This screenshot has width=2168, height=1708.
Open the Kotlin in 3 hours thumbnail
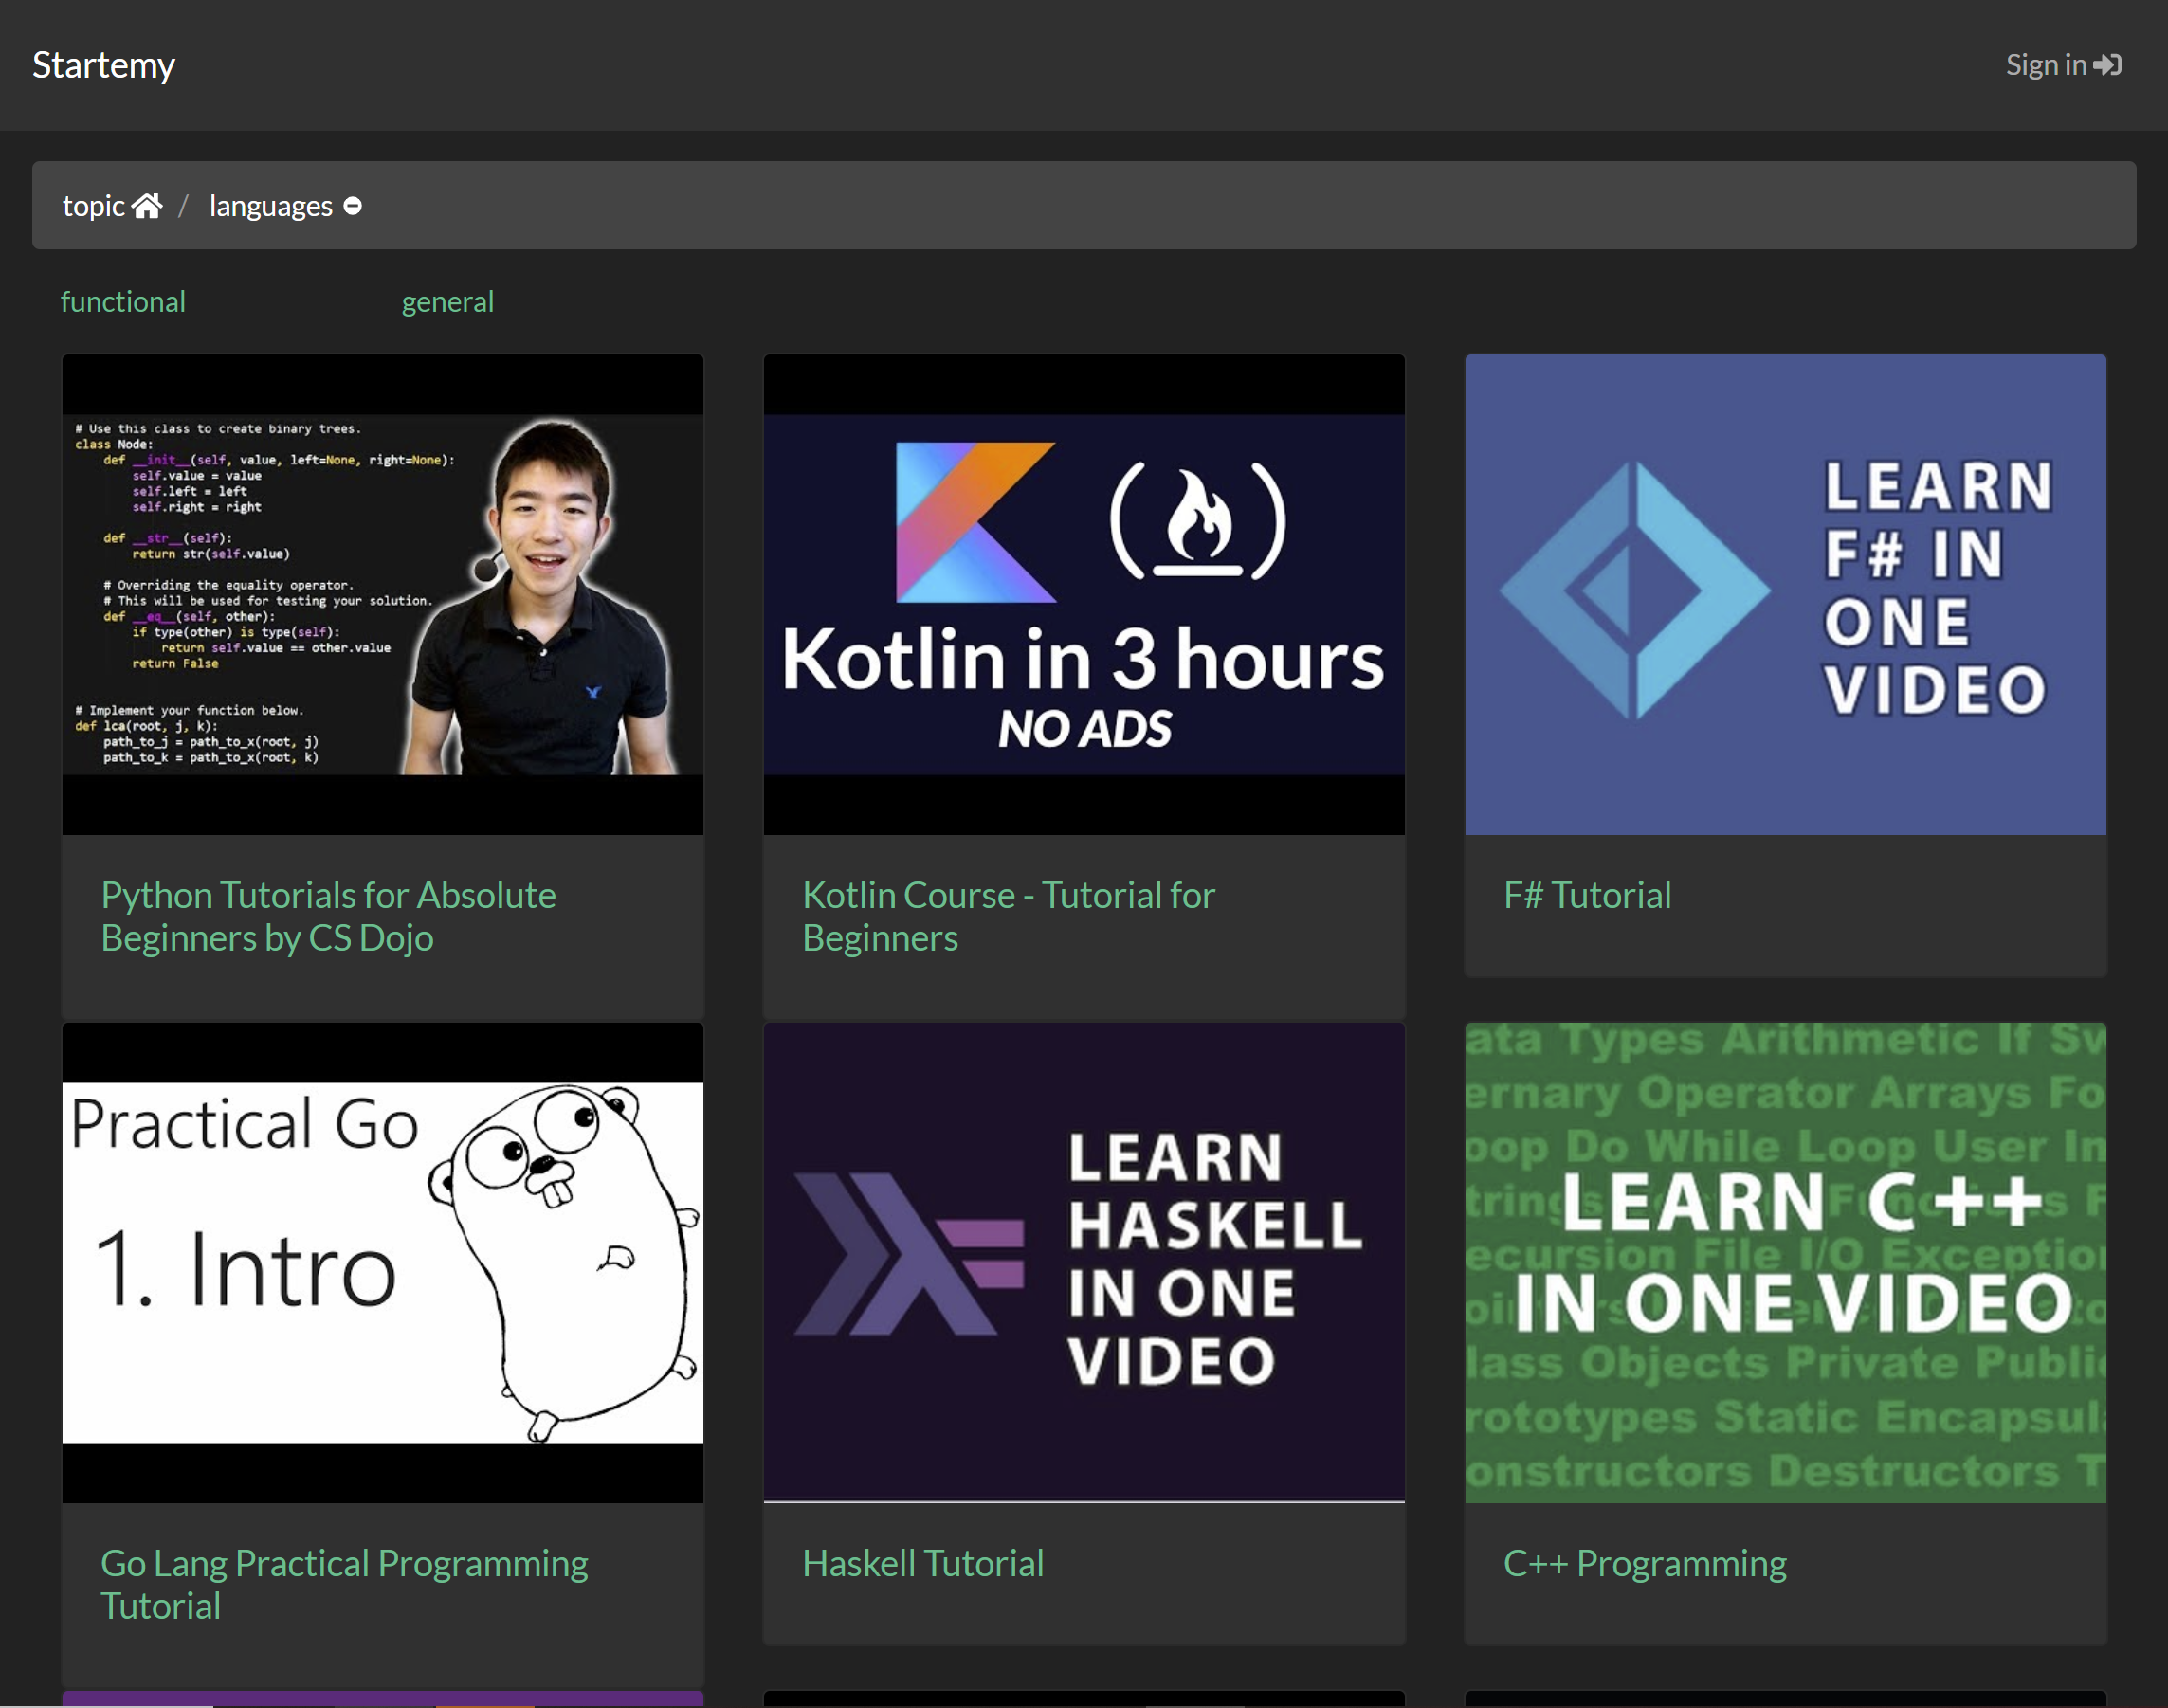pyautogui.click(x=1083, y=594)
